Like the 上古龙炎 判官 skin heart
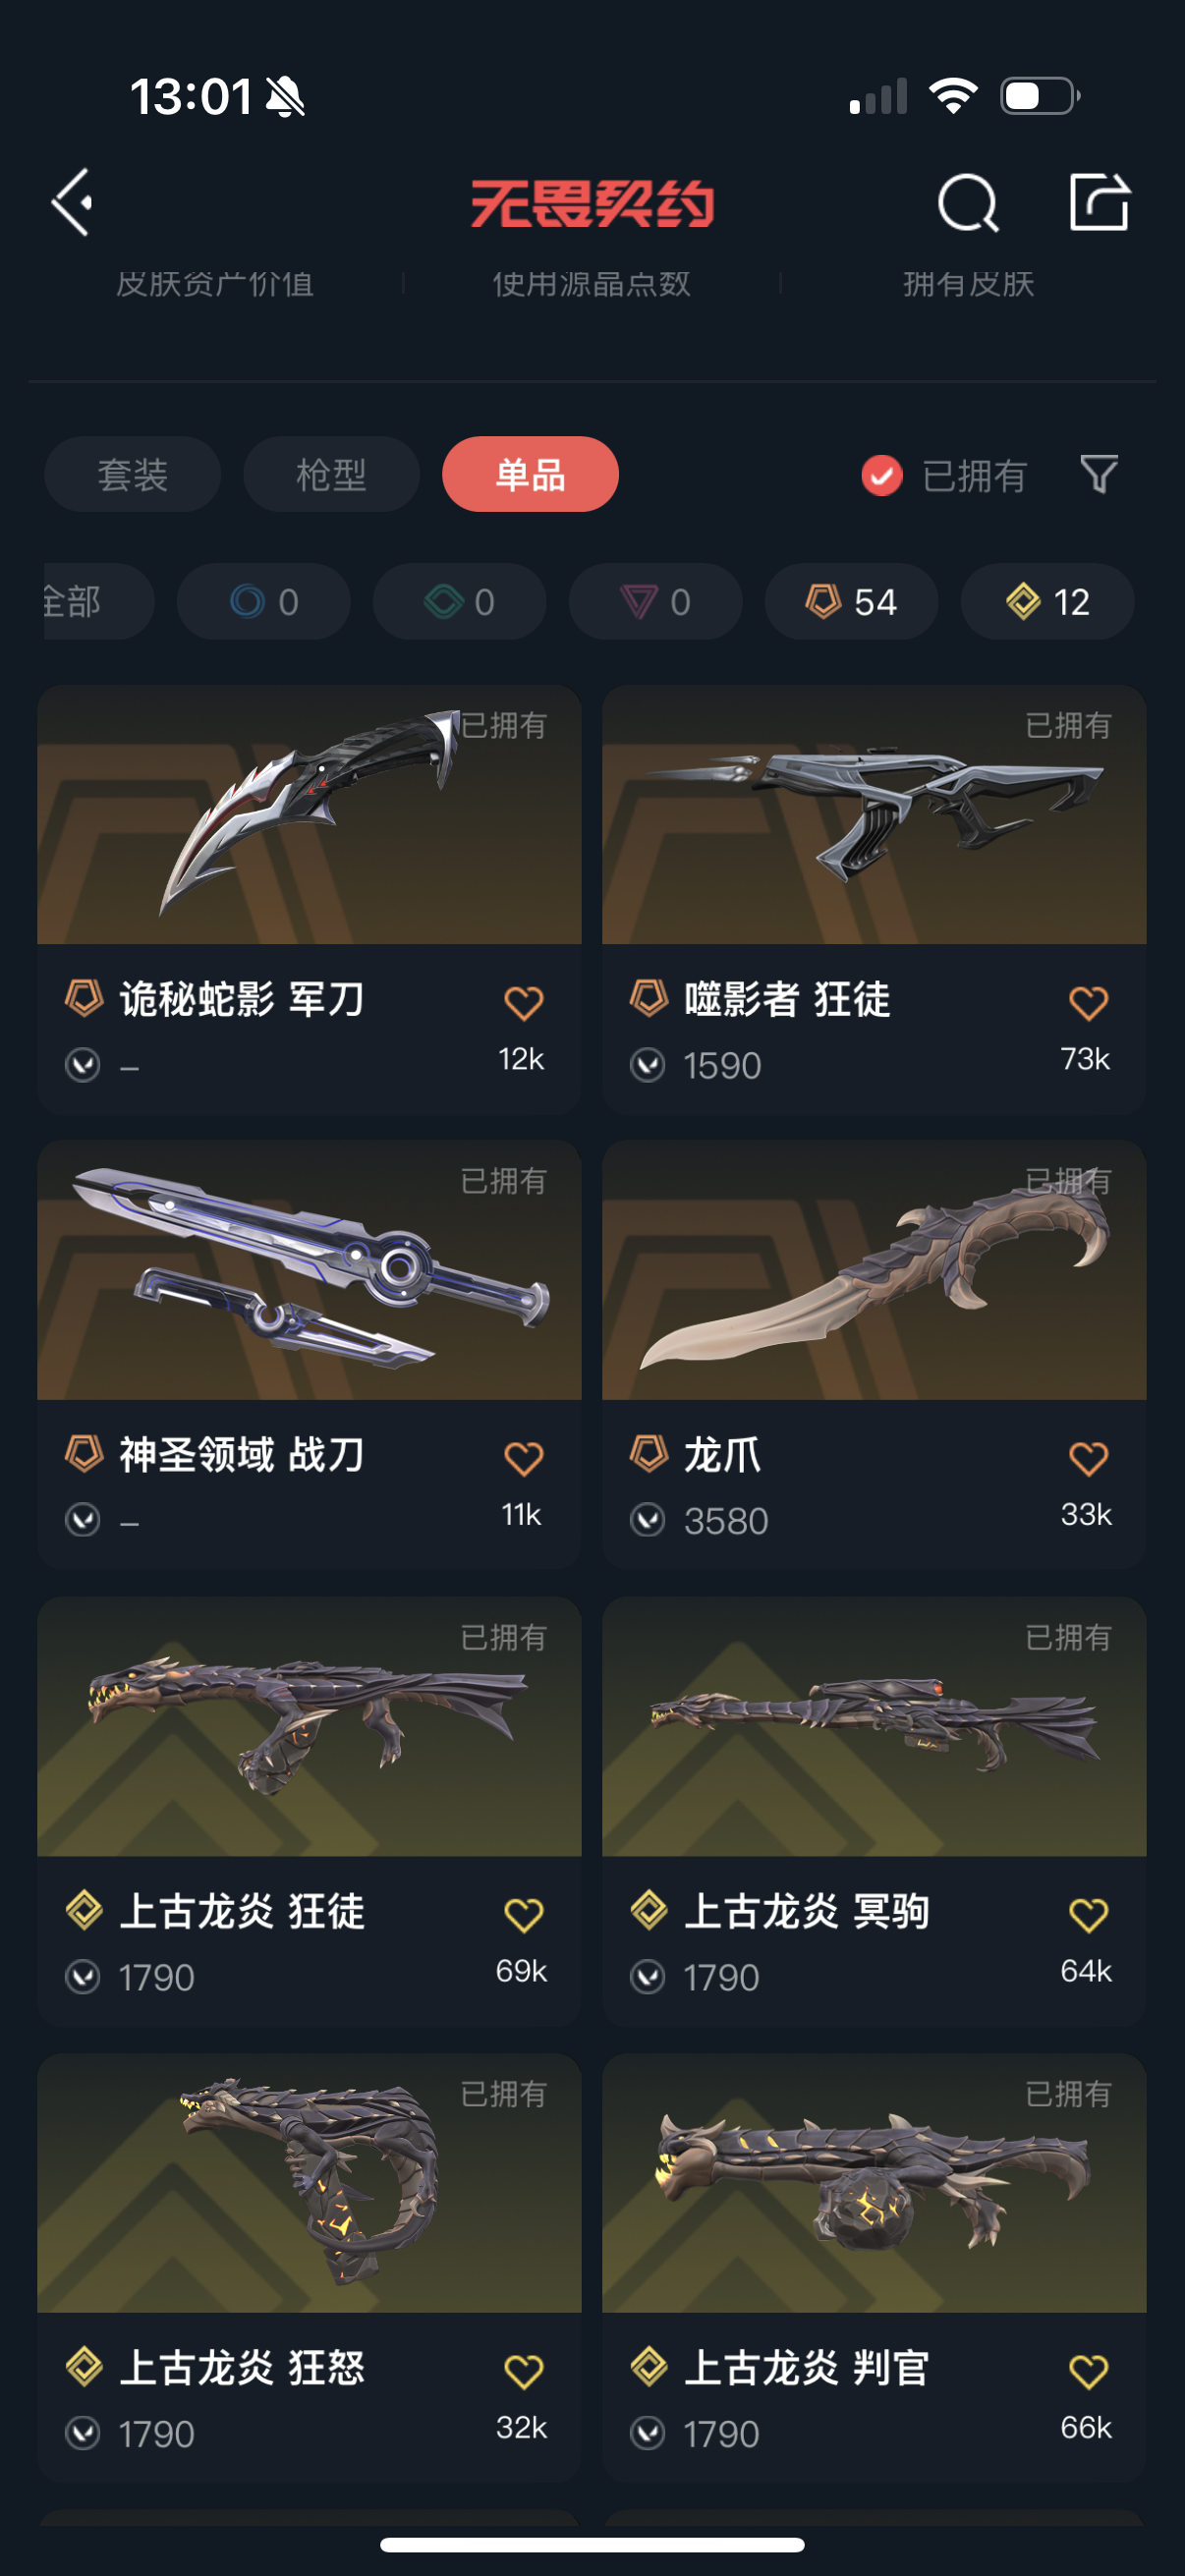This screenshot has width=1185, height=2576. (x=1088, y=2371)
